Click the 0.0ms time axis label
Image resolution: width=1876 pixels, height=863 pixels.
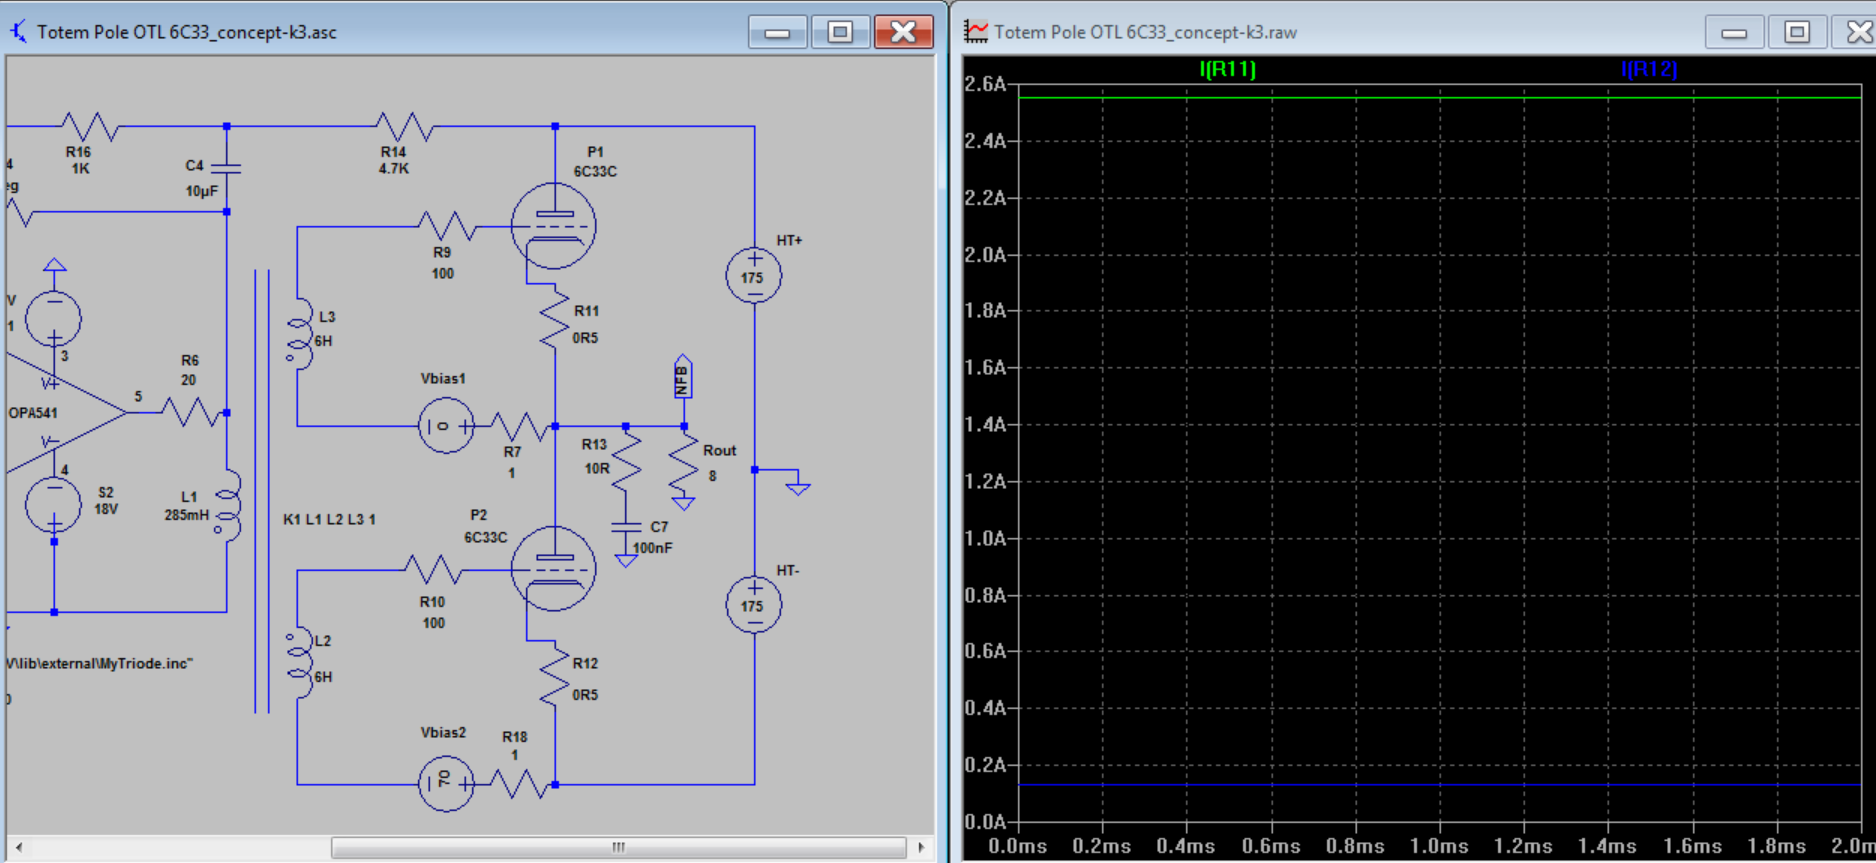pyautogui.click(x=1017, y=846)
